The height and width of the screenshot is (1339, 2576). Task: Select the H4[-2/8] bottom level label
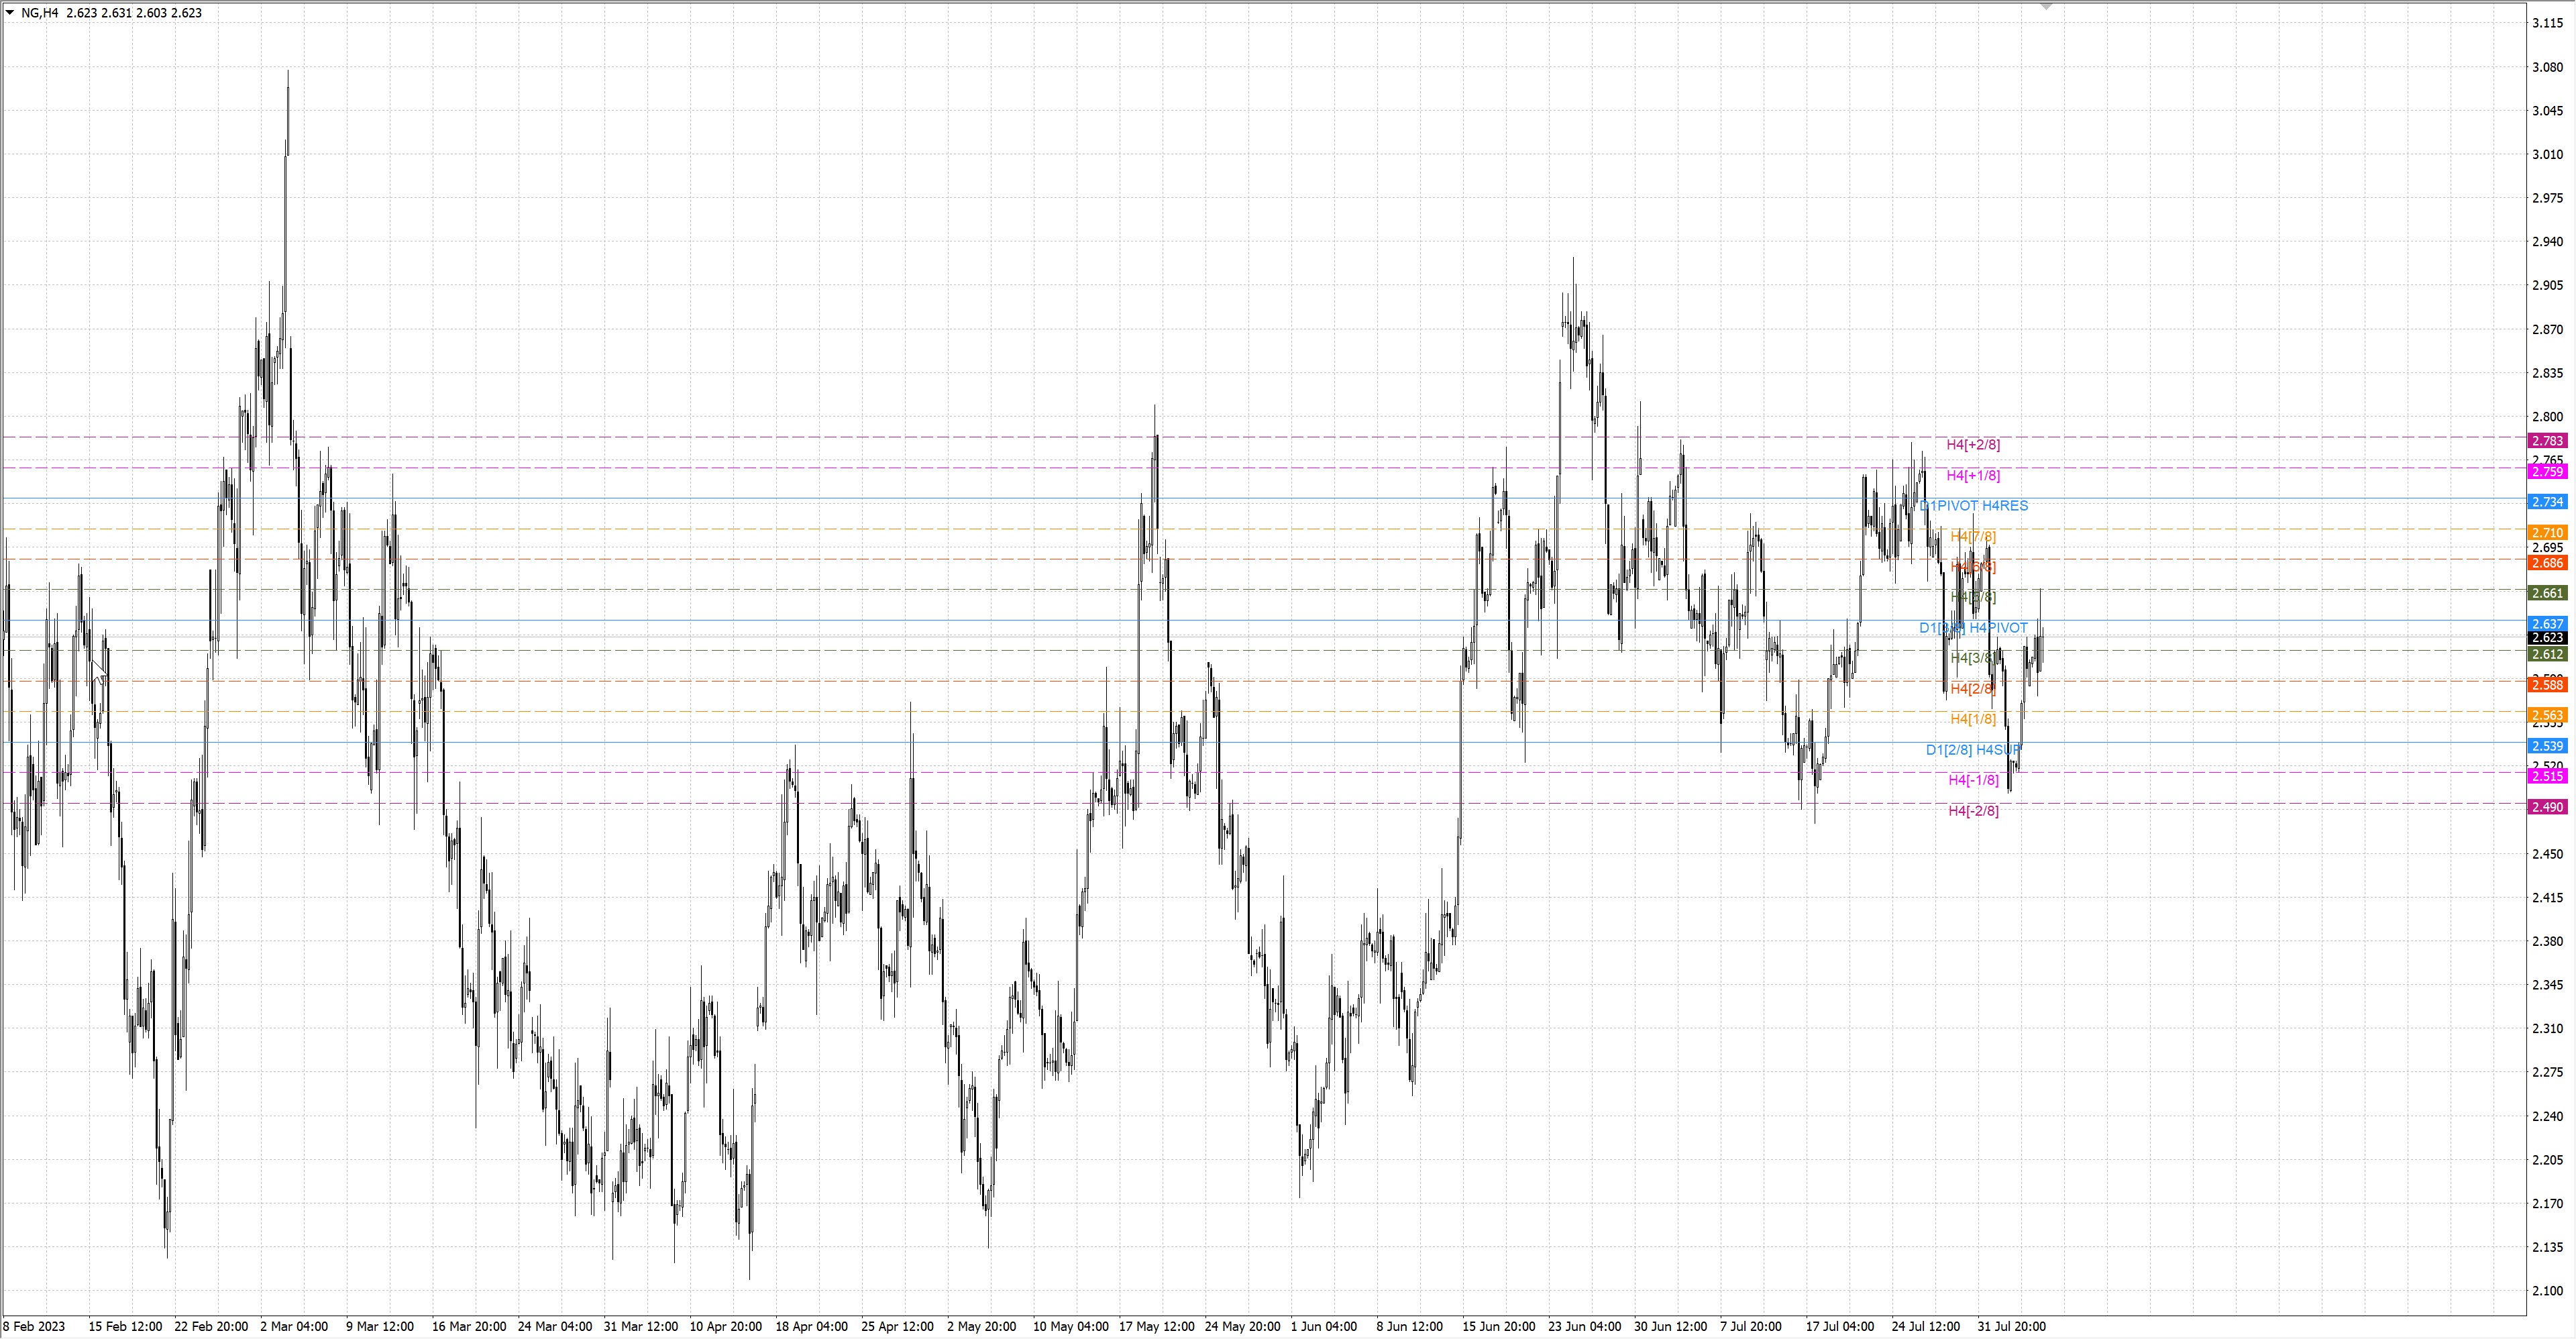(1973, 811)
